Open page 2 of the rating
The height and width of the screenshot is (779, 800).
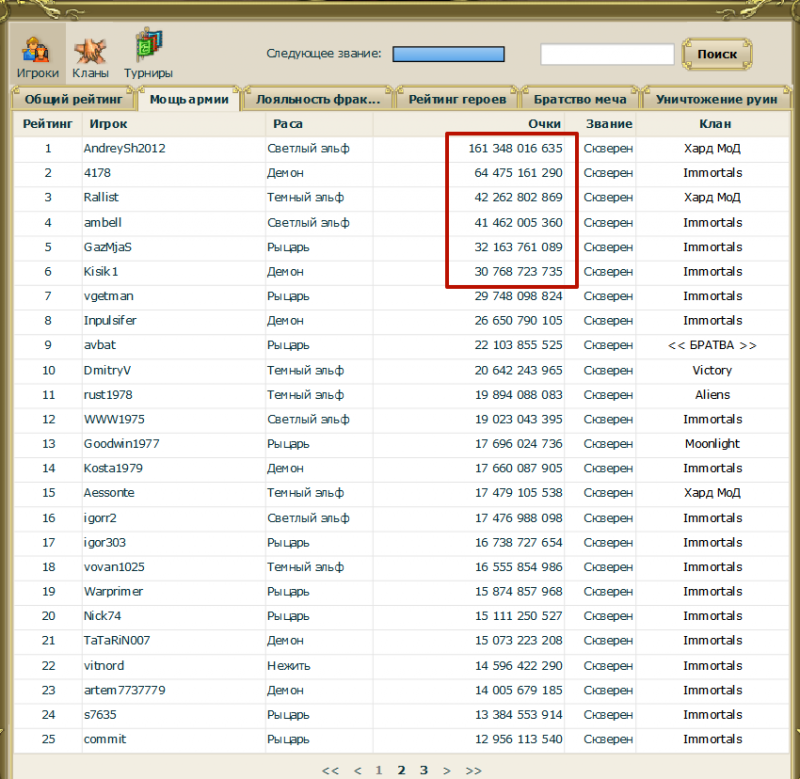tap(402, 770)
